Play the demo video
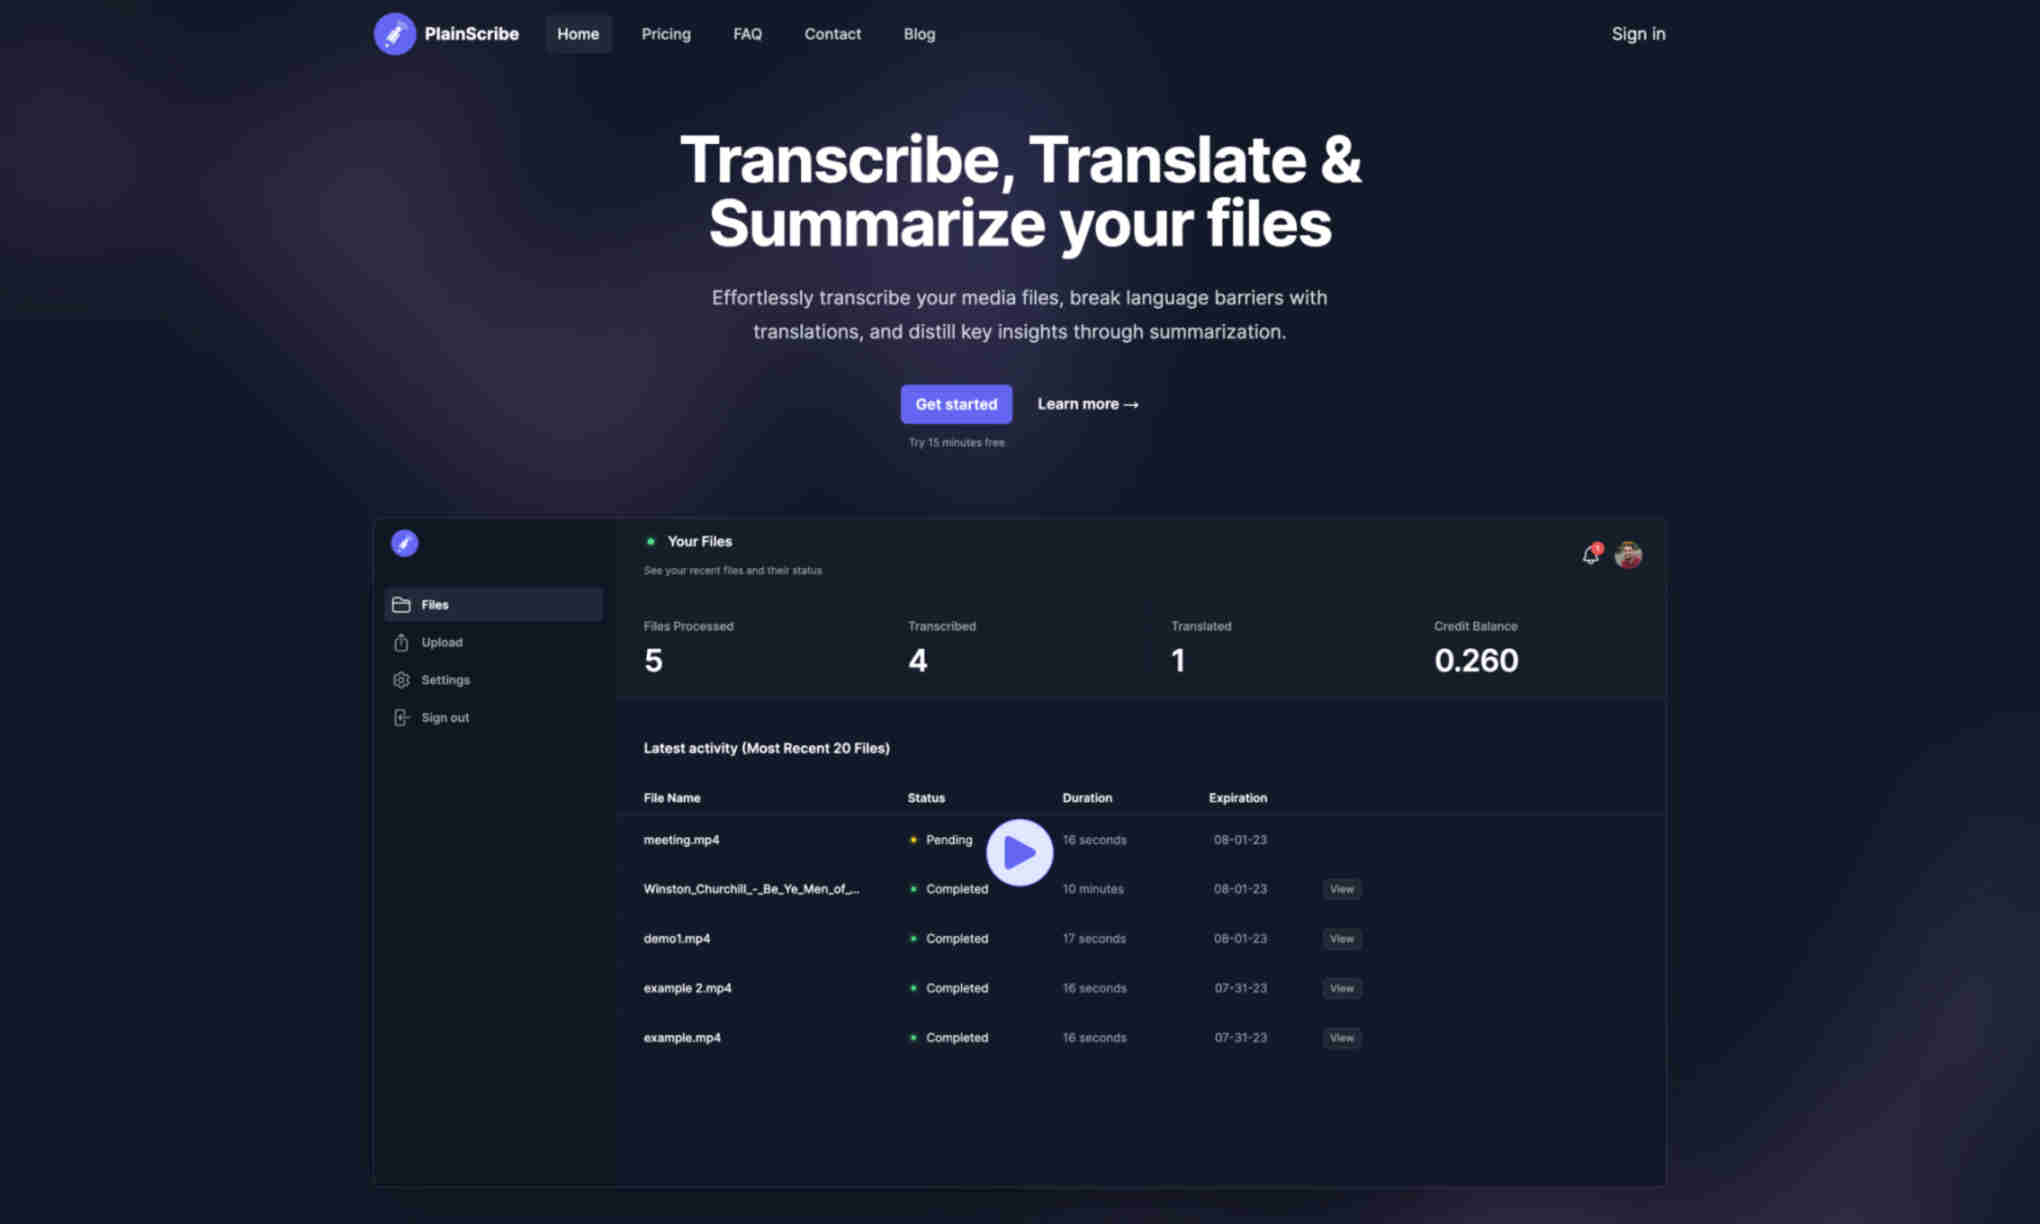This screenshot has height=1224, width=2040. tap(1019, 853)
